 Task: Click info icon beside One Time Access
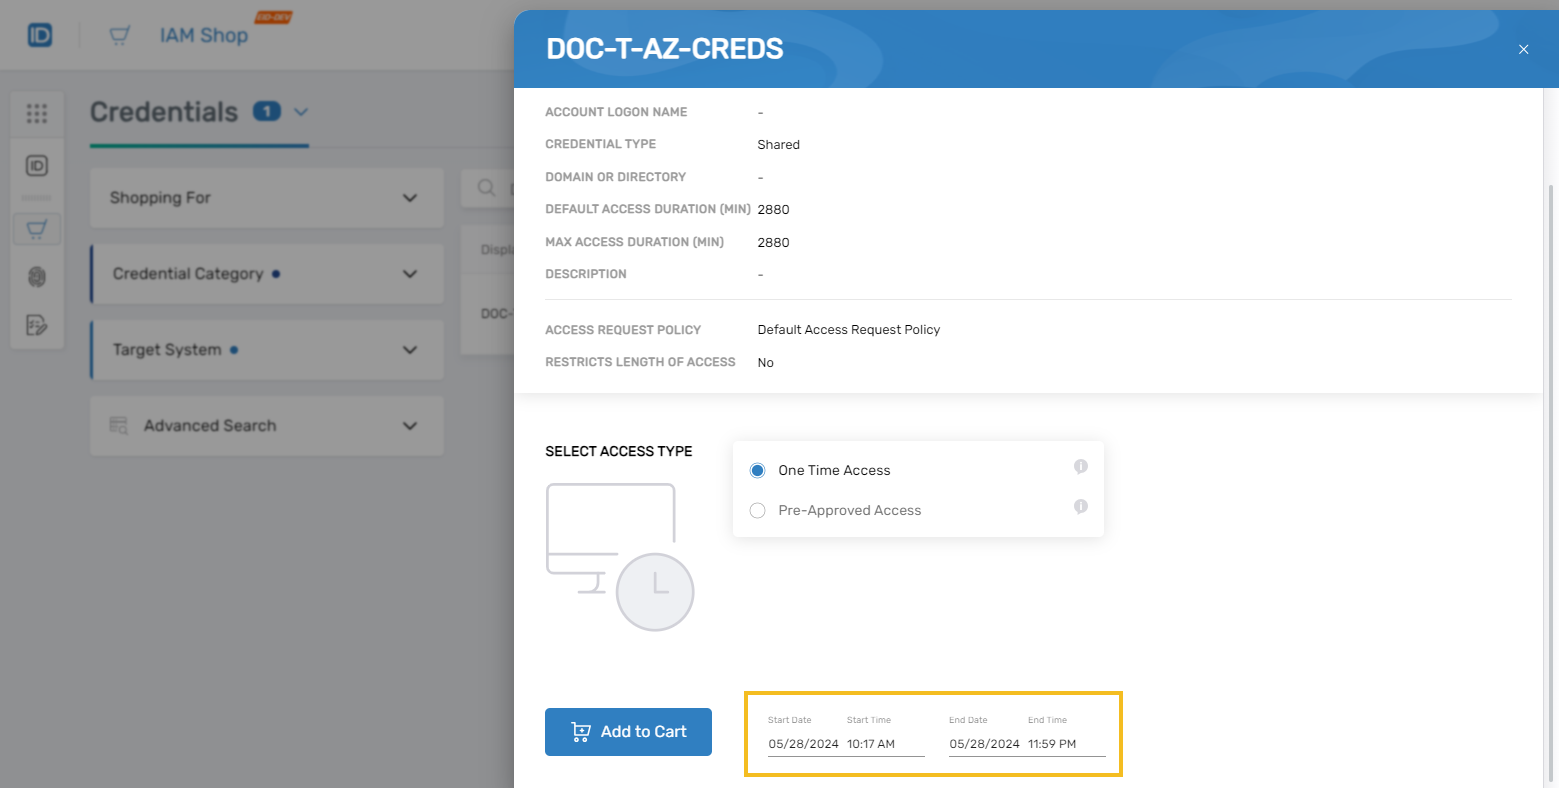1080,467
